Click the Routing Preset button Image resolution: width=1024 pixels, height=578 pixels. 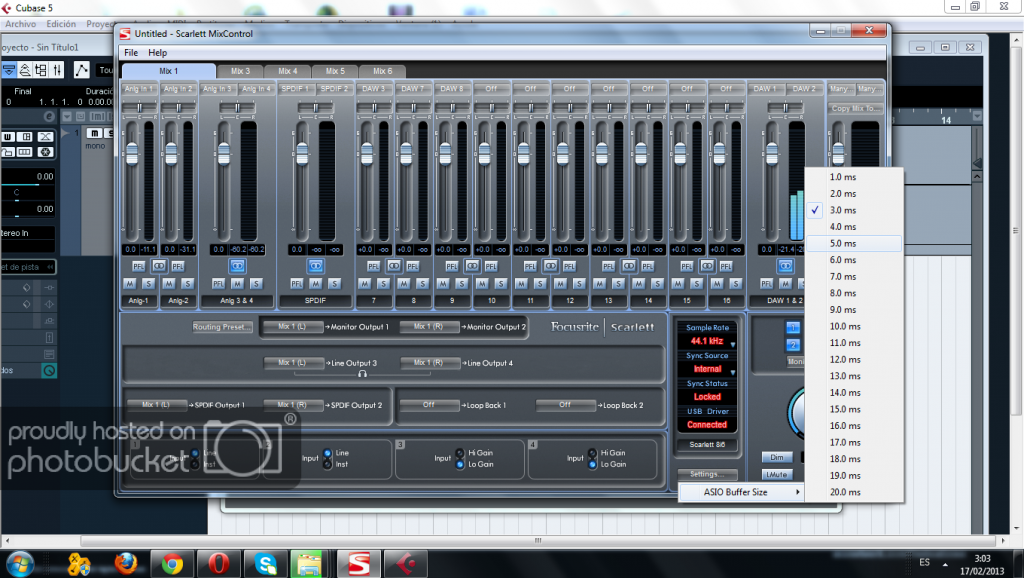pyautogui.click(x=220, y=327)
